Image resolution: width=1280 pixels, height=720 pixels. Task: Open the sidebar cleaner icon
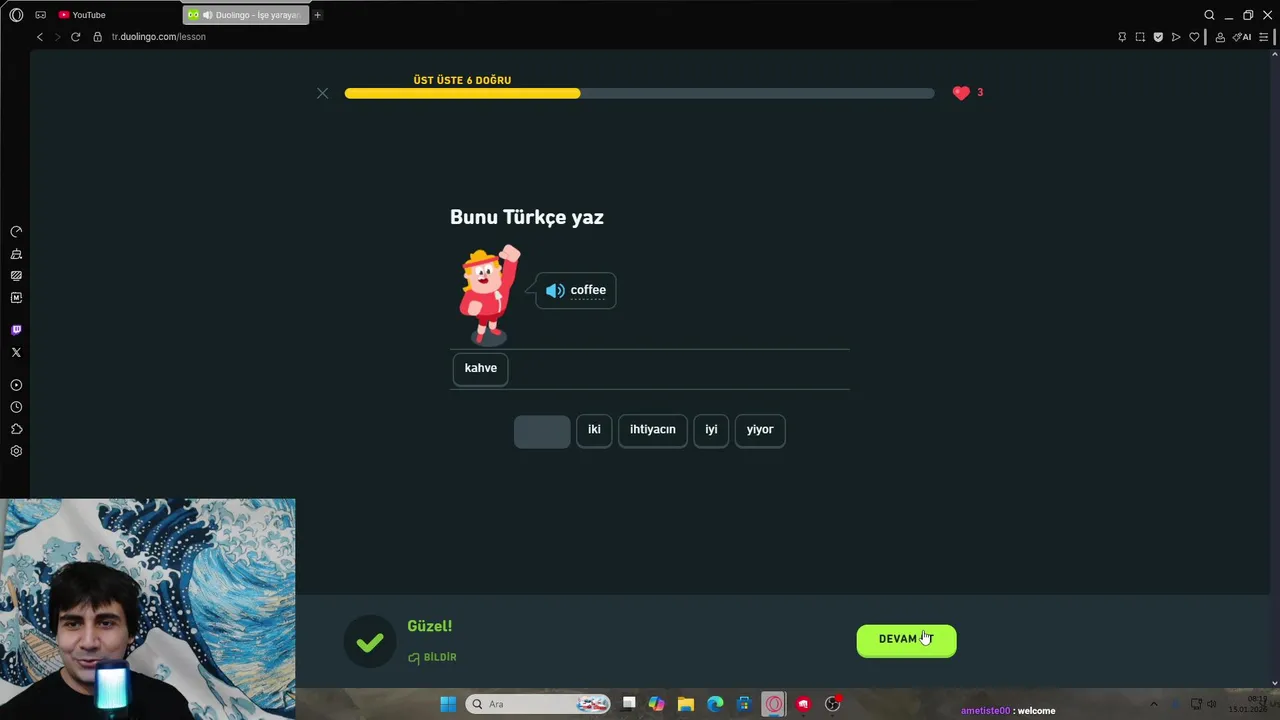pos(16,254)
